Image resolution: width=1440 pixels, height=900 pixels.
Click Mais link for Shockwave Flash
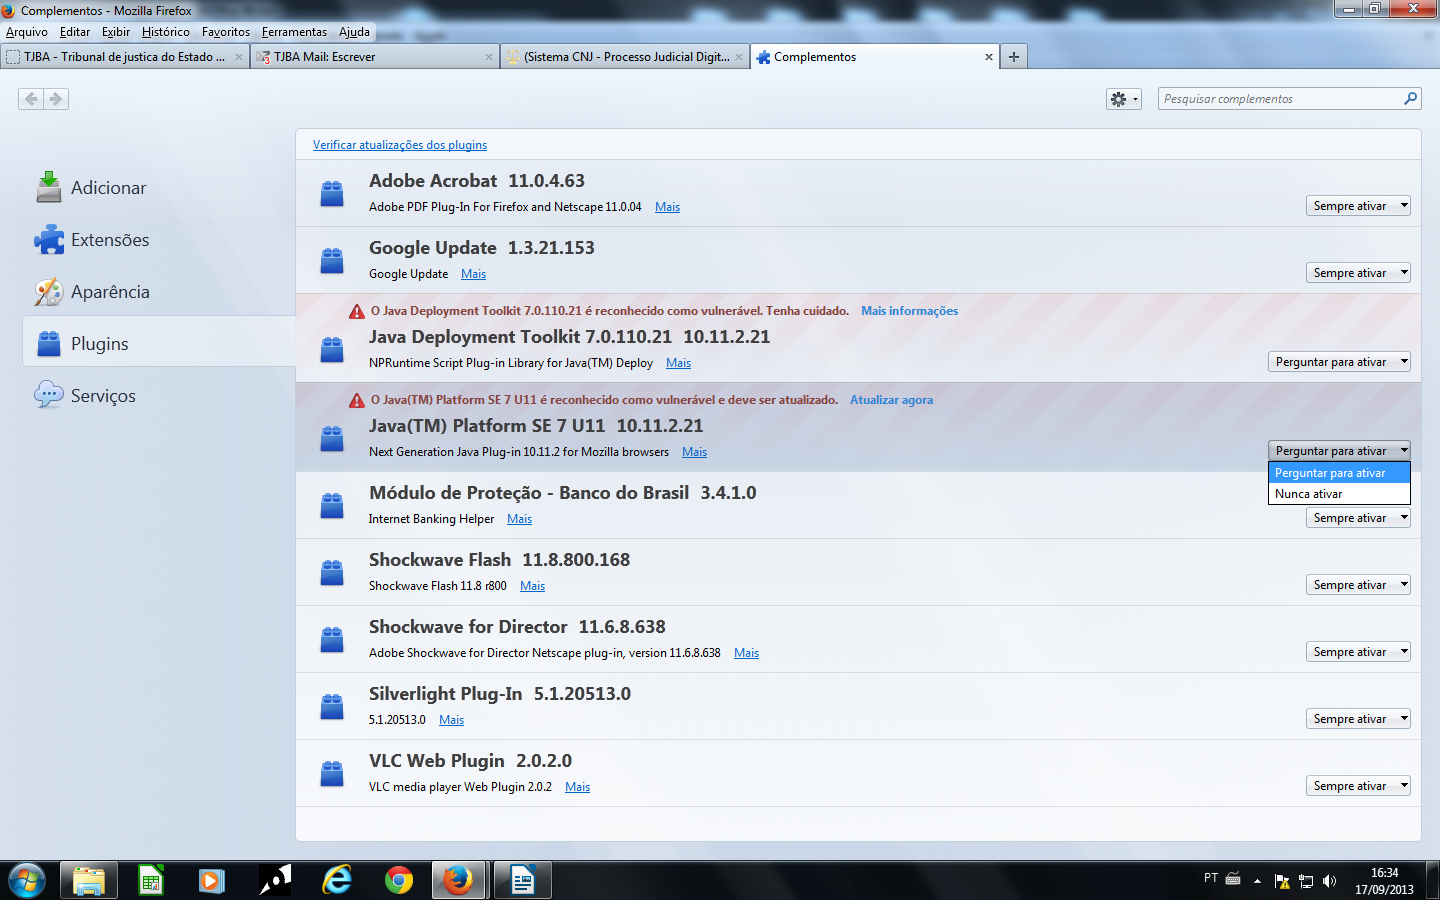(x=532, y=586)
